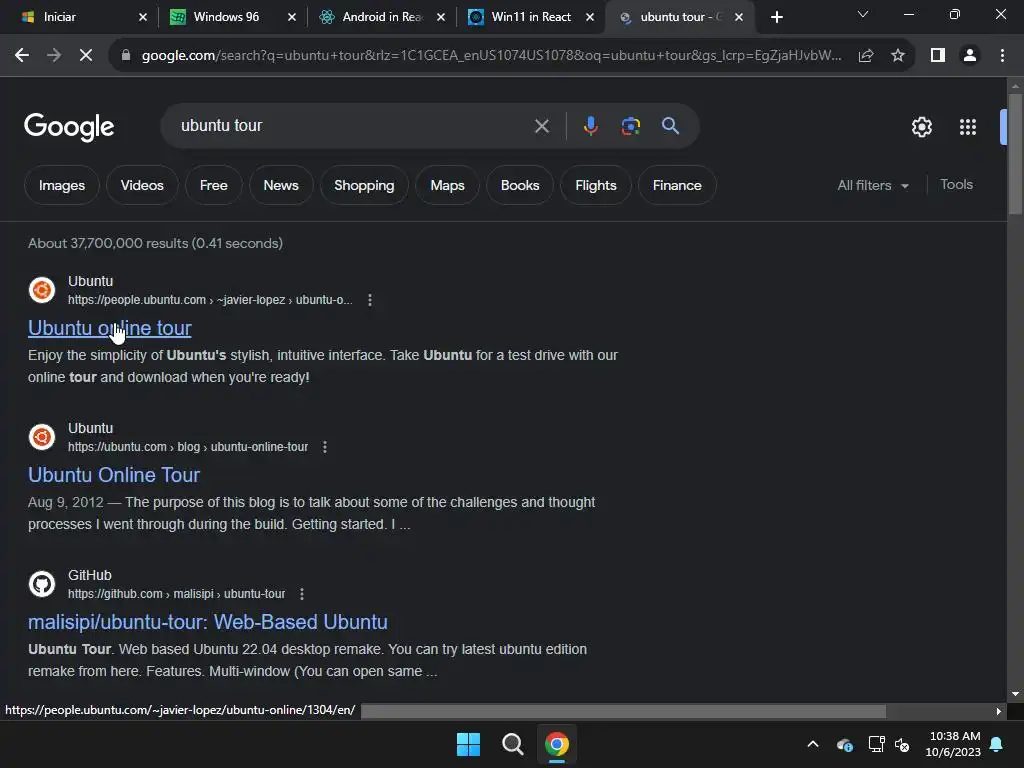Open more options for ubuntu.com blog result
This screenshot has height=768, width=1024.
[325, 447]
